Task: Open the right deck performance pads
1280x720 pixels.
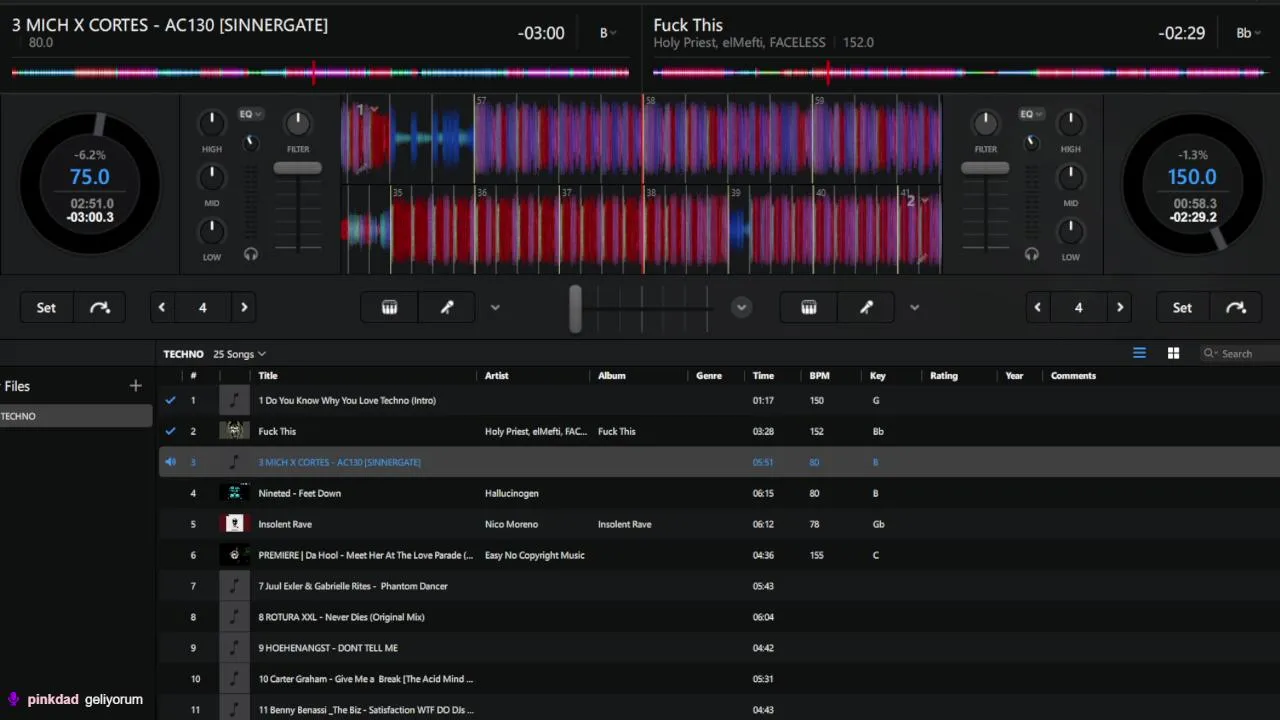Action: (x=809, y=308)
